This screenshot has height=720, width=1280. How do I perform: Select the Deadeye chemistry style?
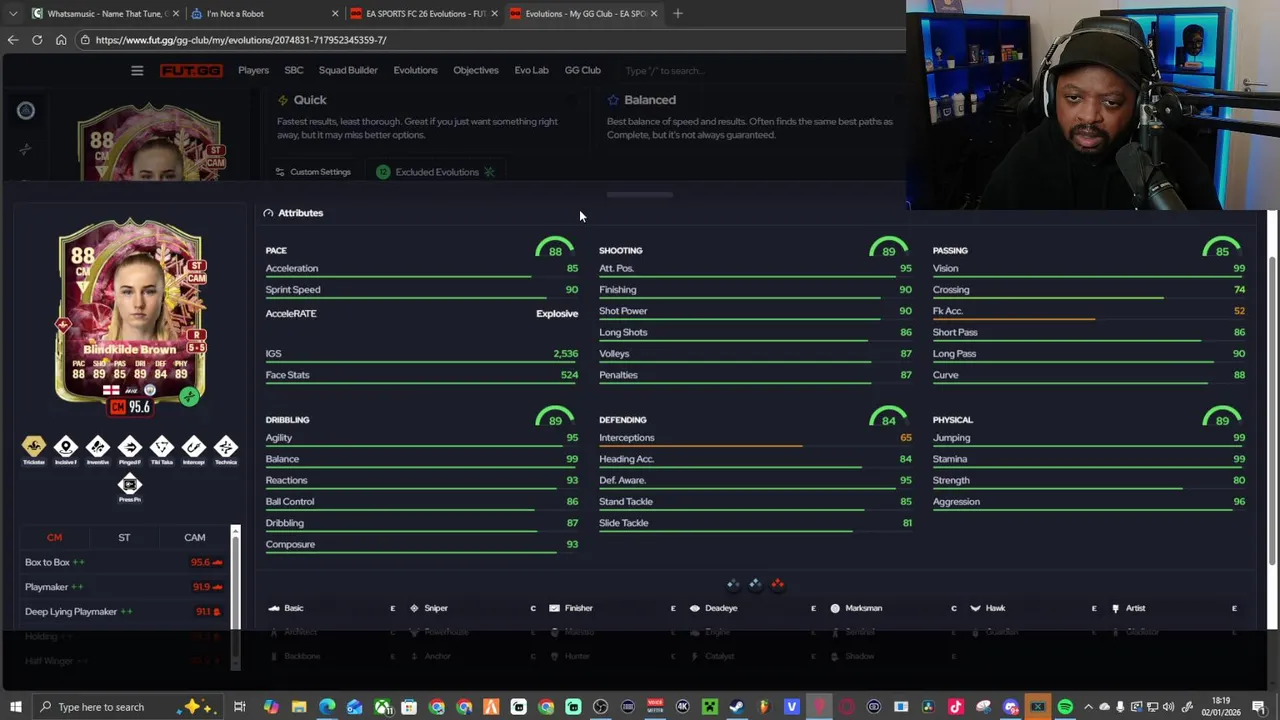(752, 608)
